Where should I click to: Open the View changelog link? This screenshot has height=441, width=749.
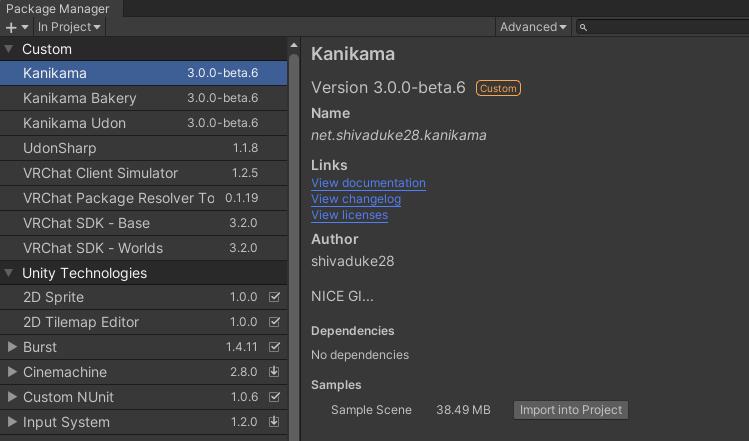click(x=356, y=199)
